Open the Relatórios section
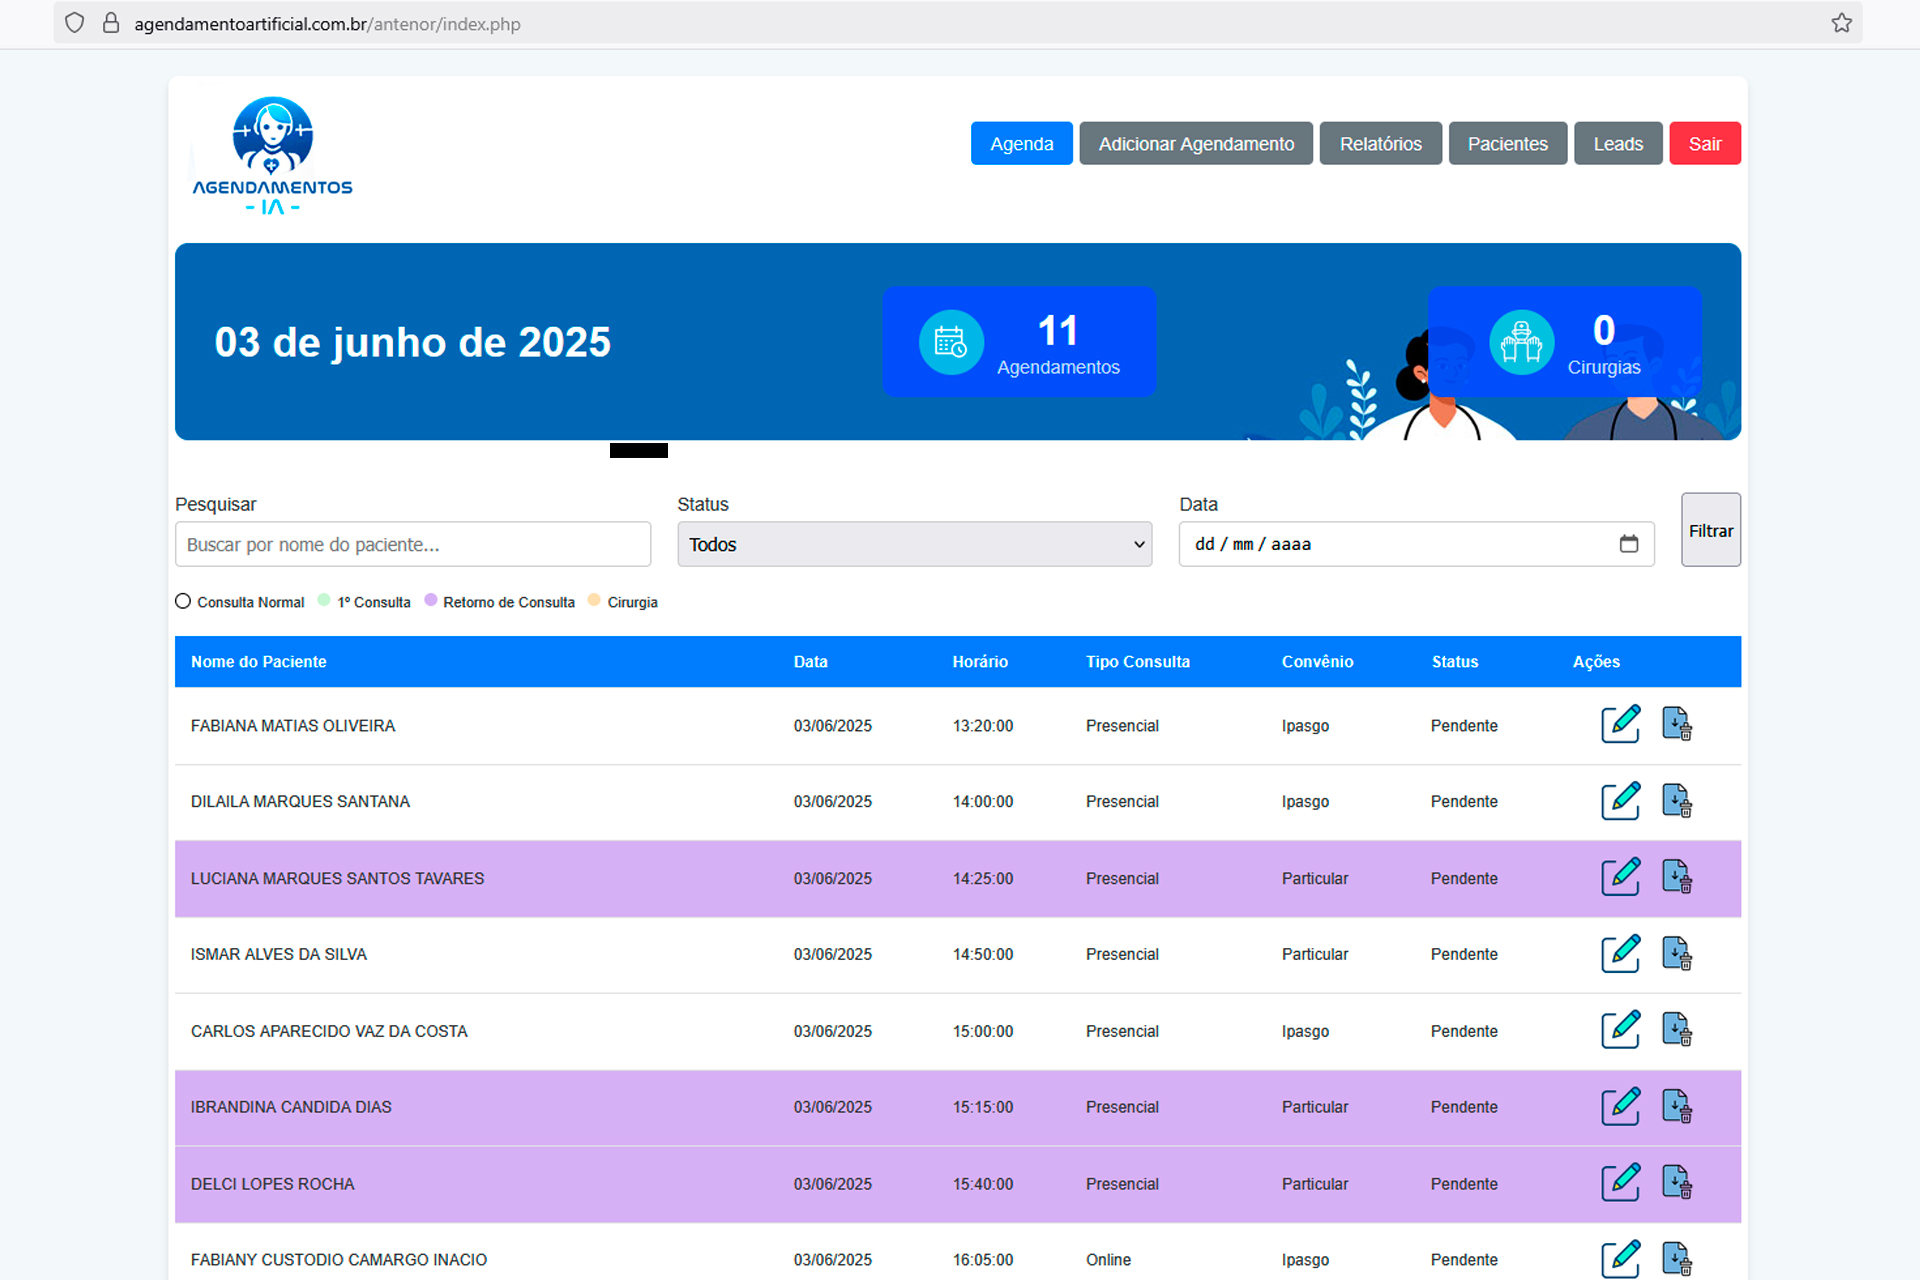Viewport: 1920px width, 1280px height. tap(1380, 143)
